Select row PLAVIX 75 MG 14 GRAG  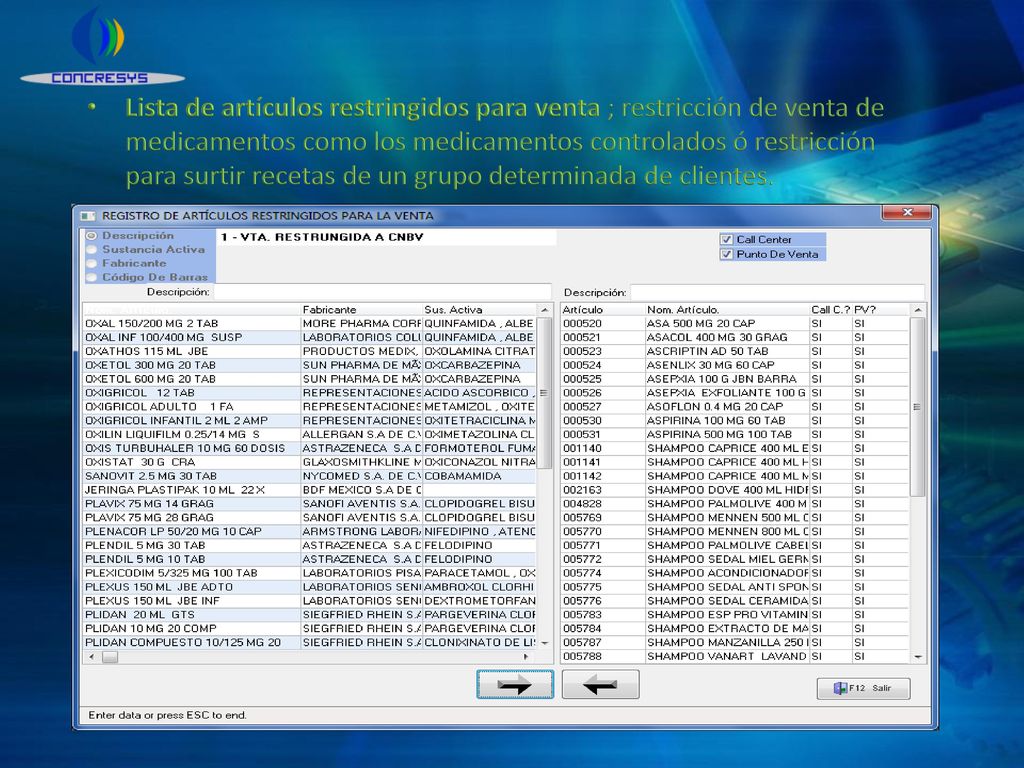pos(310,504)
